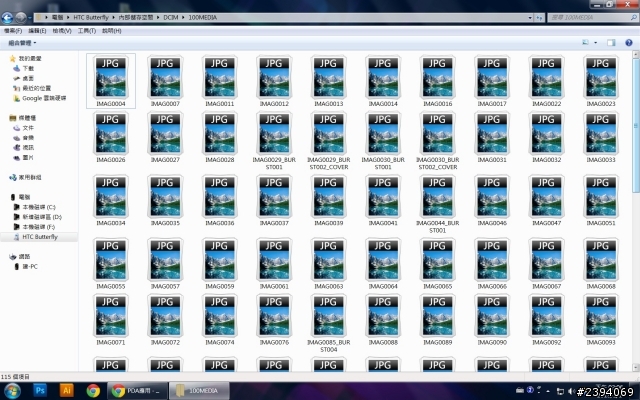Go back with the Back arrow button
Screen dimensions: 640x400
[x=7, y=18]
